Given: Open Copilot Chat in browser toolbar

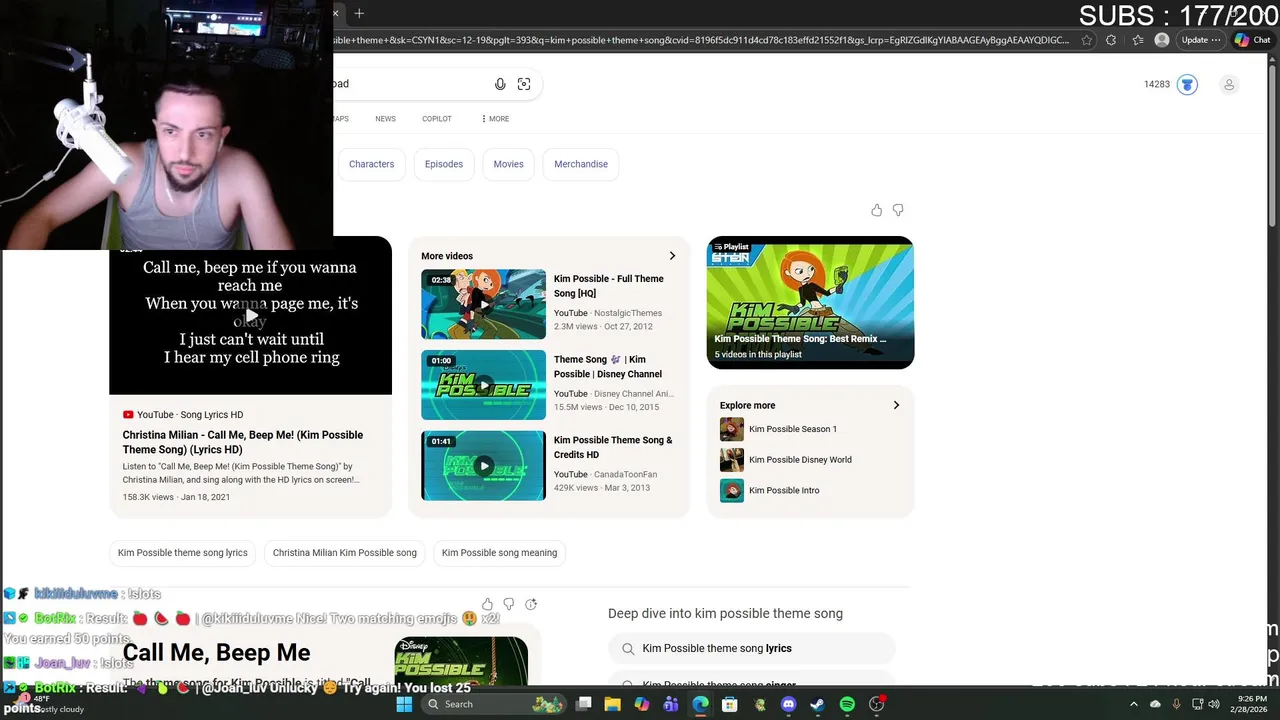Looking at the screenshot, I should point(1253,40).
